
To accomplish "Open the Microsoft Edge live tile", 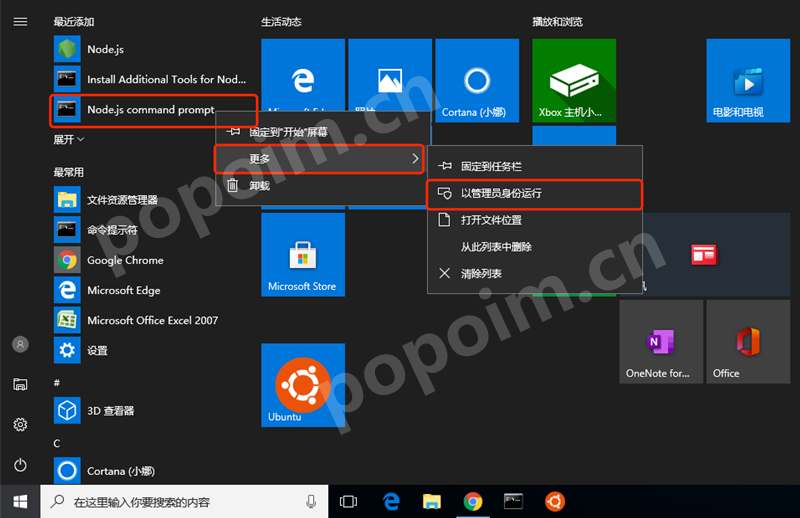I will pos(303,76).
